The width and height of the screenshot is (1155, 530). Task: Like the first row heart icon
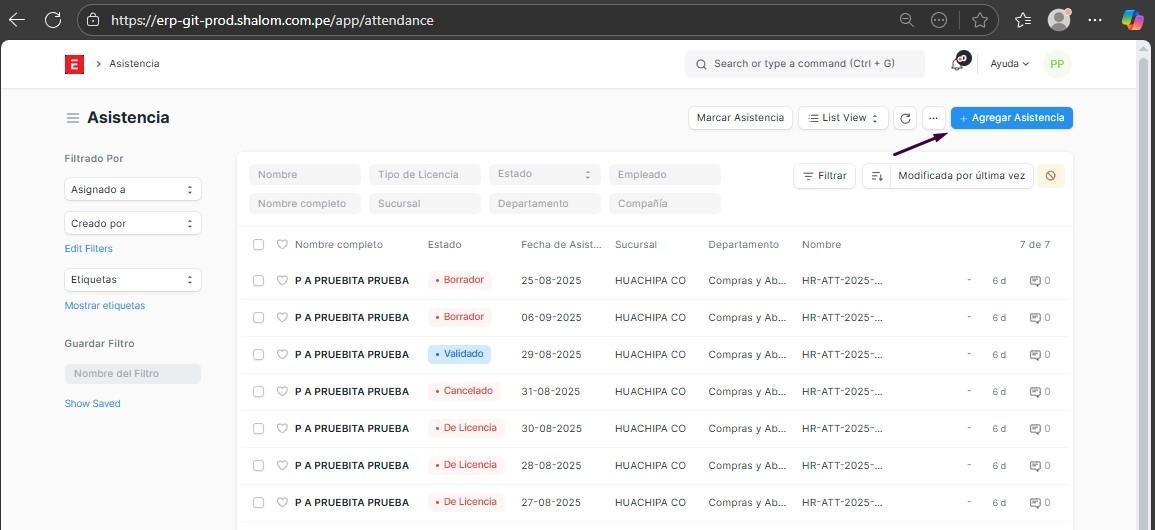coord(282,281)
